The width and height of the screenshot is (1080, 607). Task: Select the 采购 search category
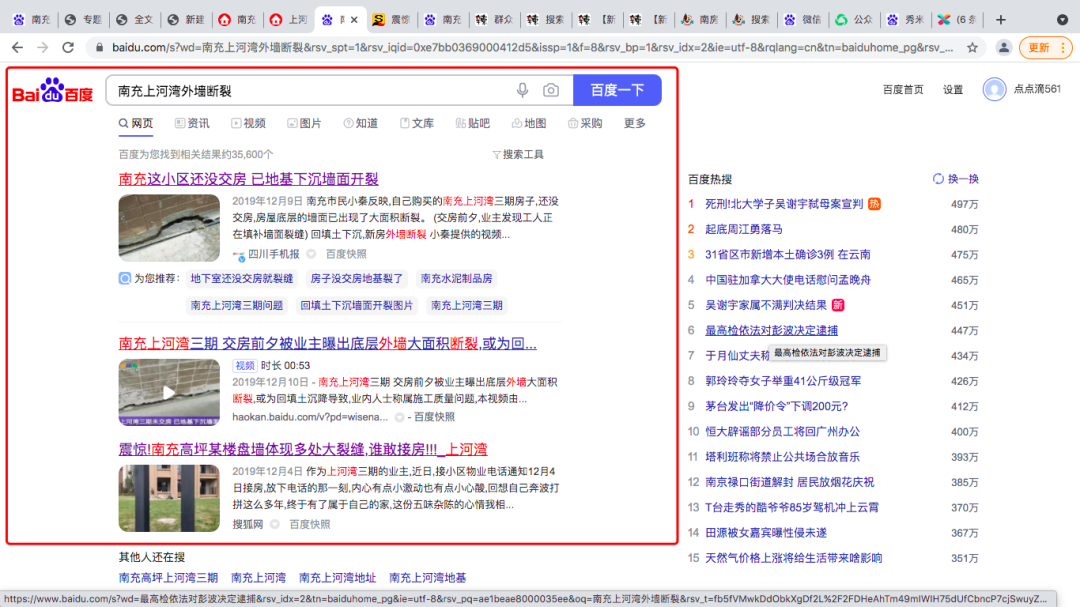coord(585,123)
